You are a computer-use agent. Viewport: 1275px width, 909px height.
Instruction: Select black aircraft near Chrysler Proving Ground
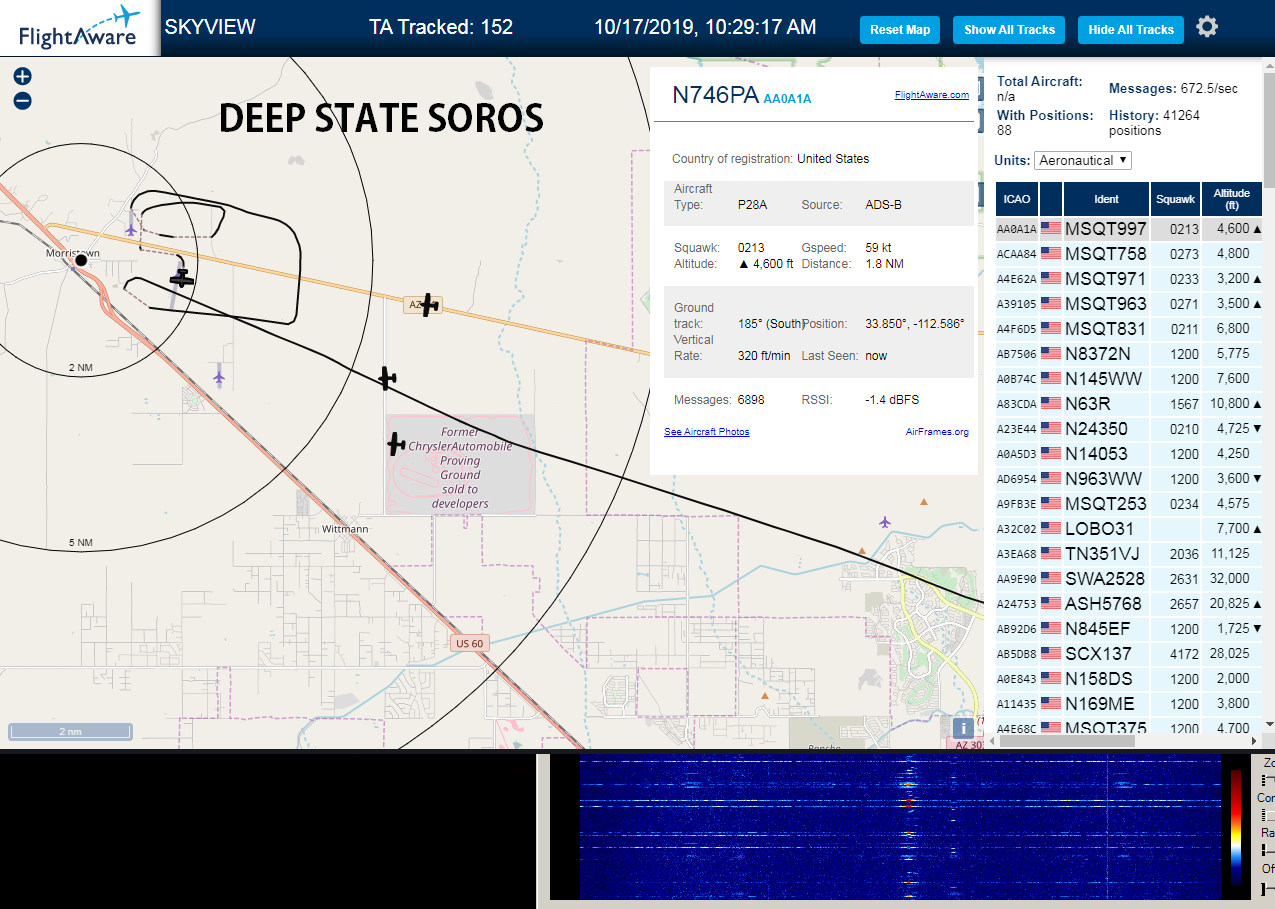click(x=397, y=443)
